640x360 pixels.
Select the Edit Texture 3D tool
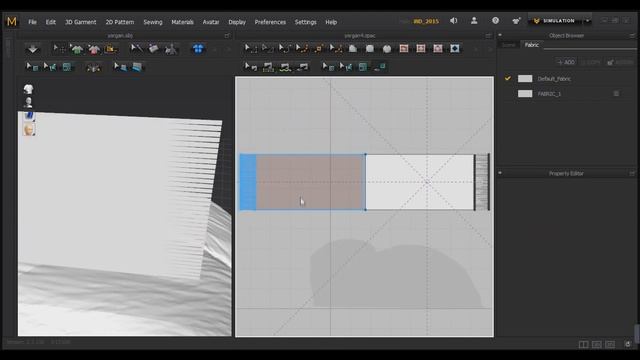(120, 67)
